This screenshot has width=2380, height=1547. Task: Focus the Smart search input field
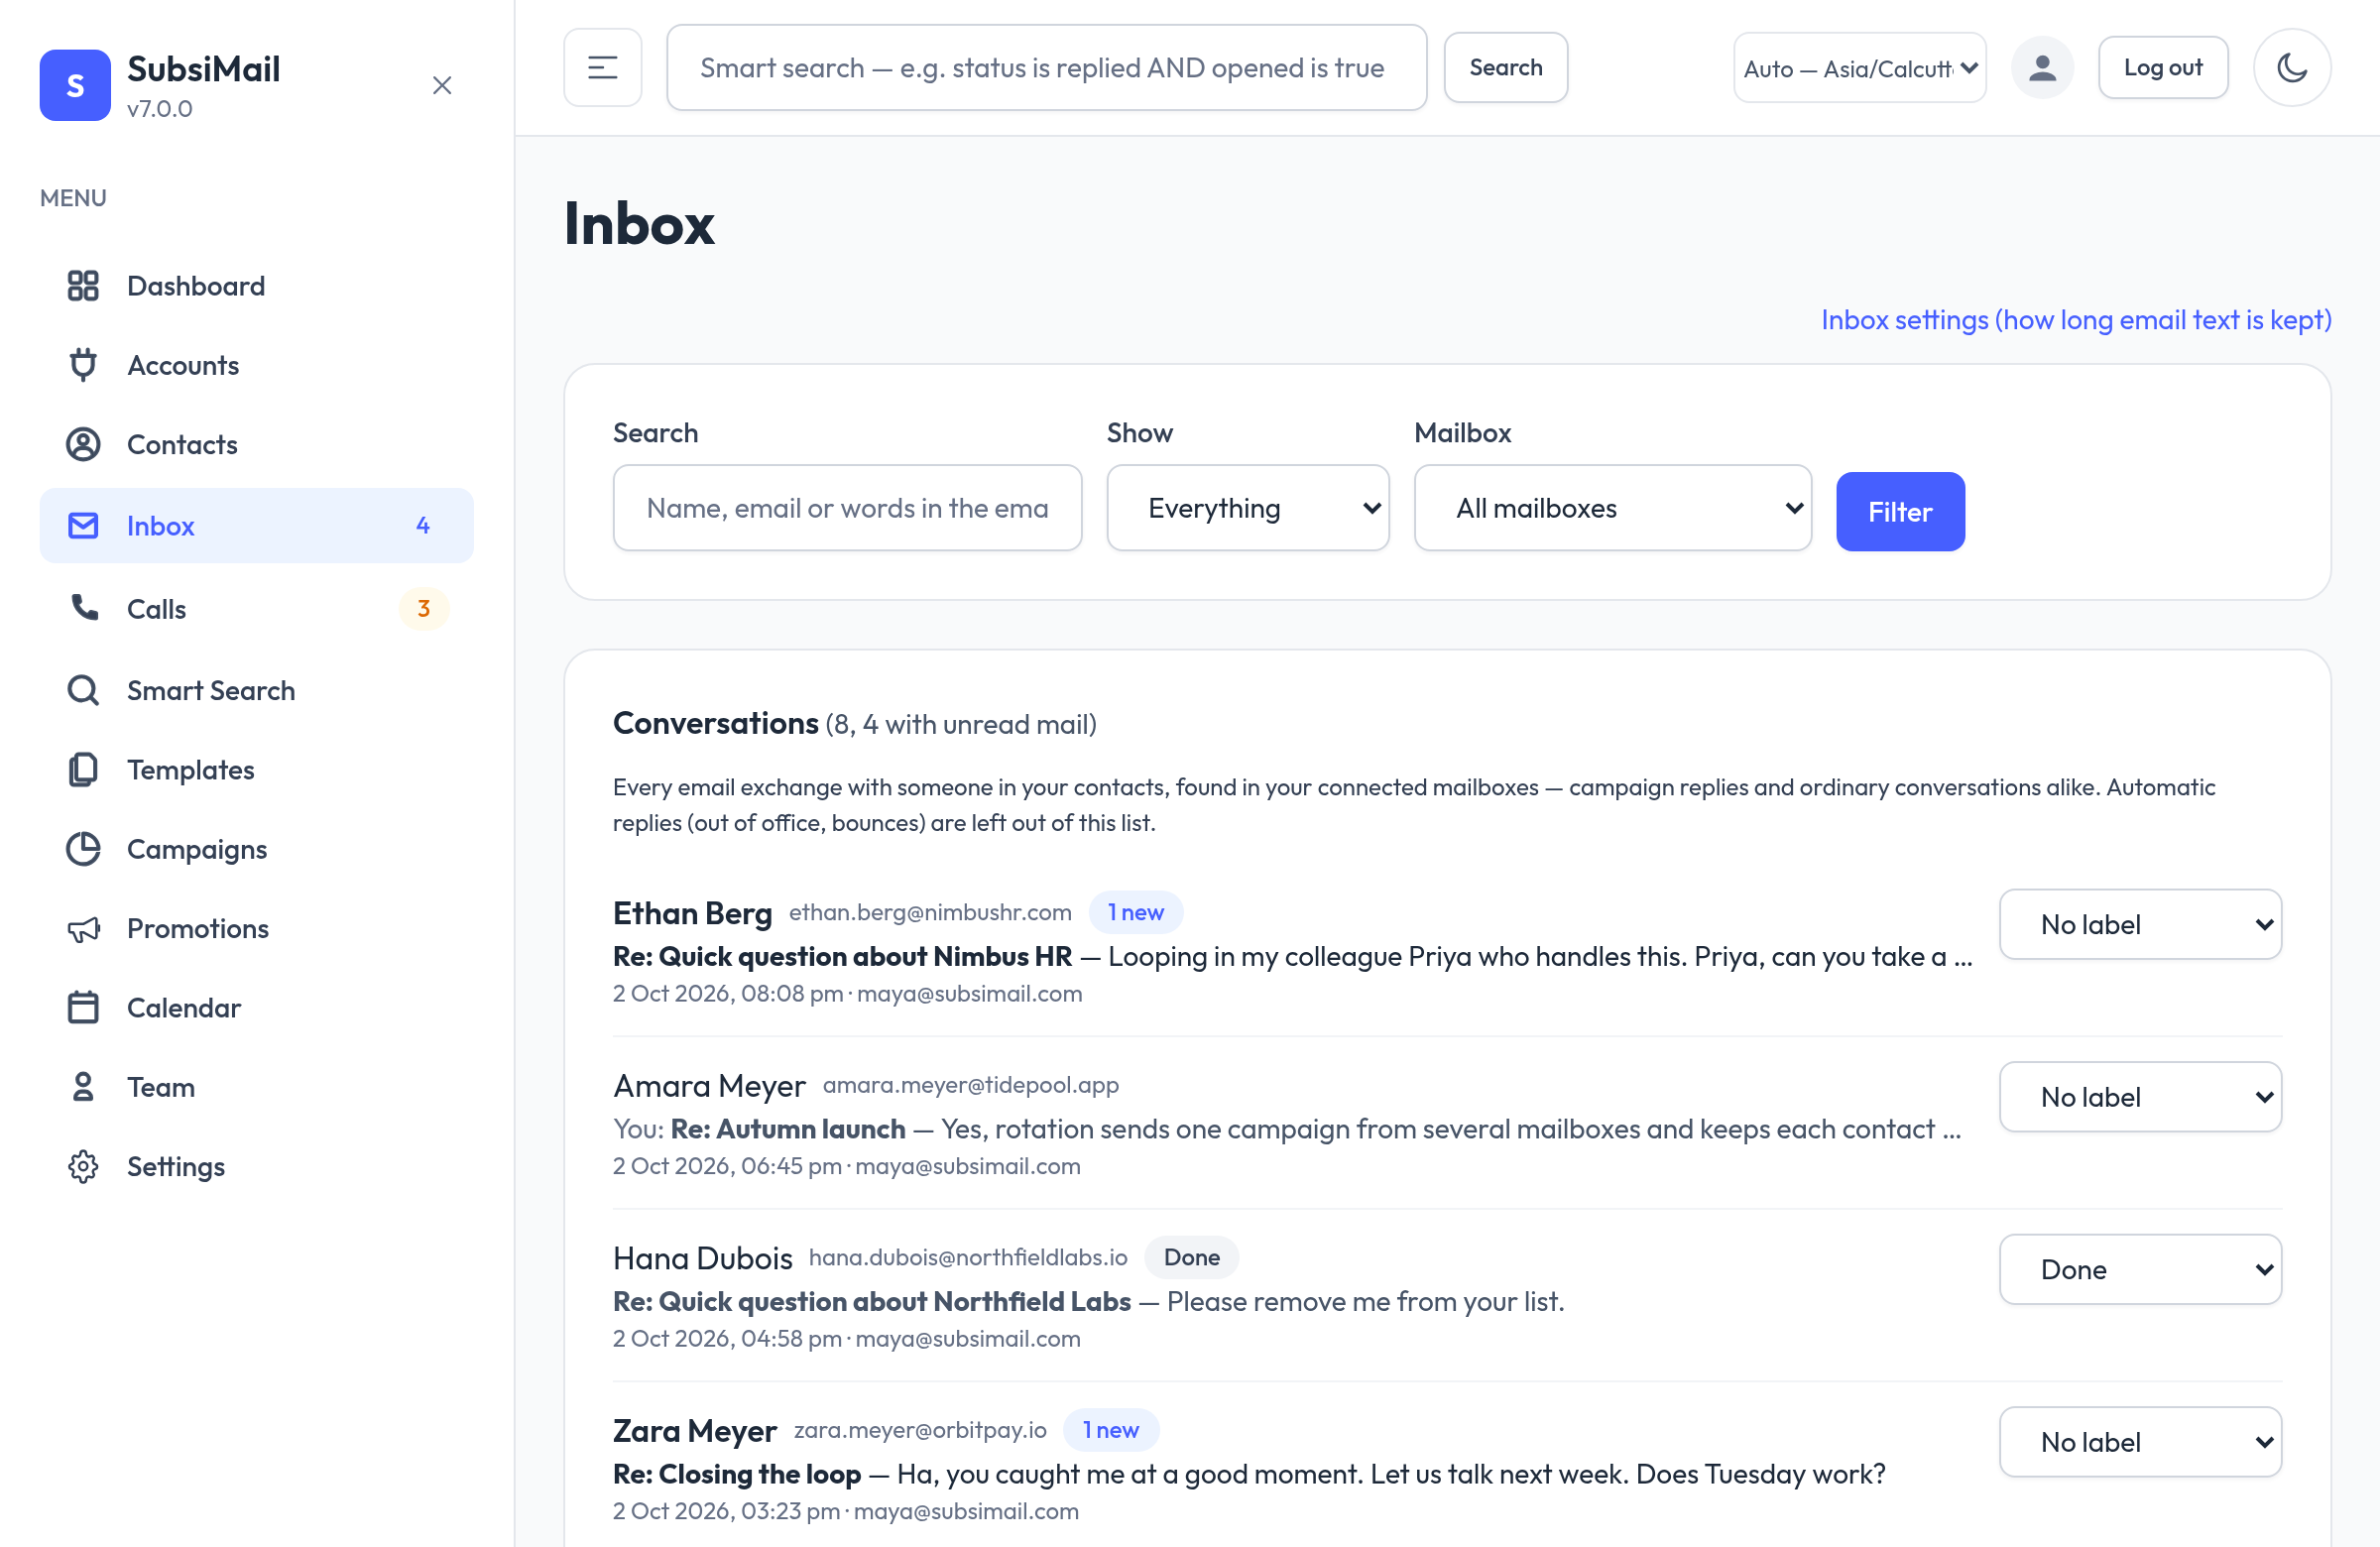1046,67
